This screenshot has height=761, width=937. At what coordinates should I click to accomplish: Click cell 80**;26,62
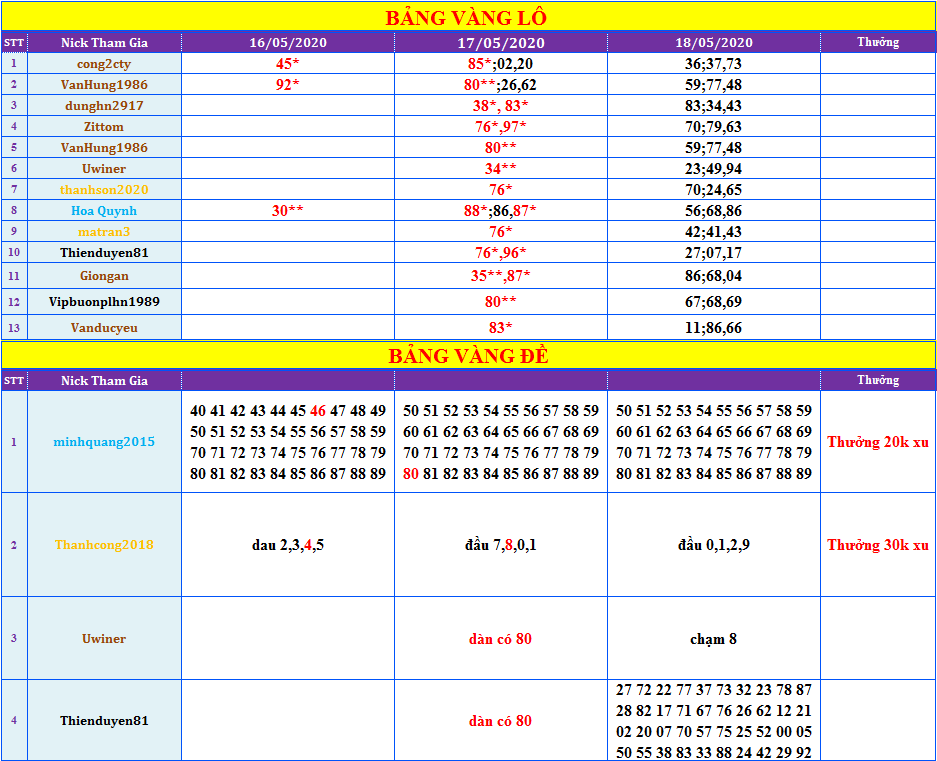point(500,84)
